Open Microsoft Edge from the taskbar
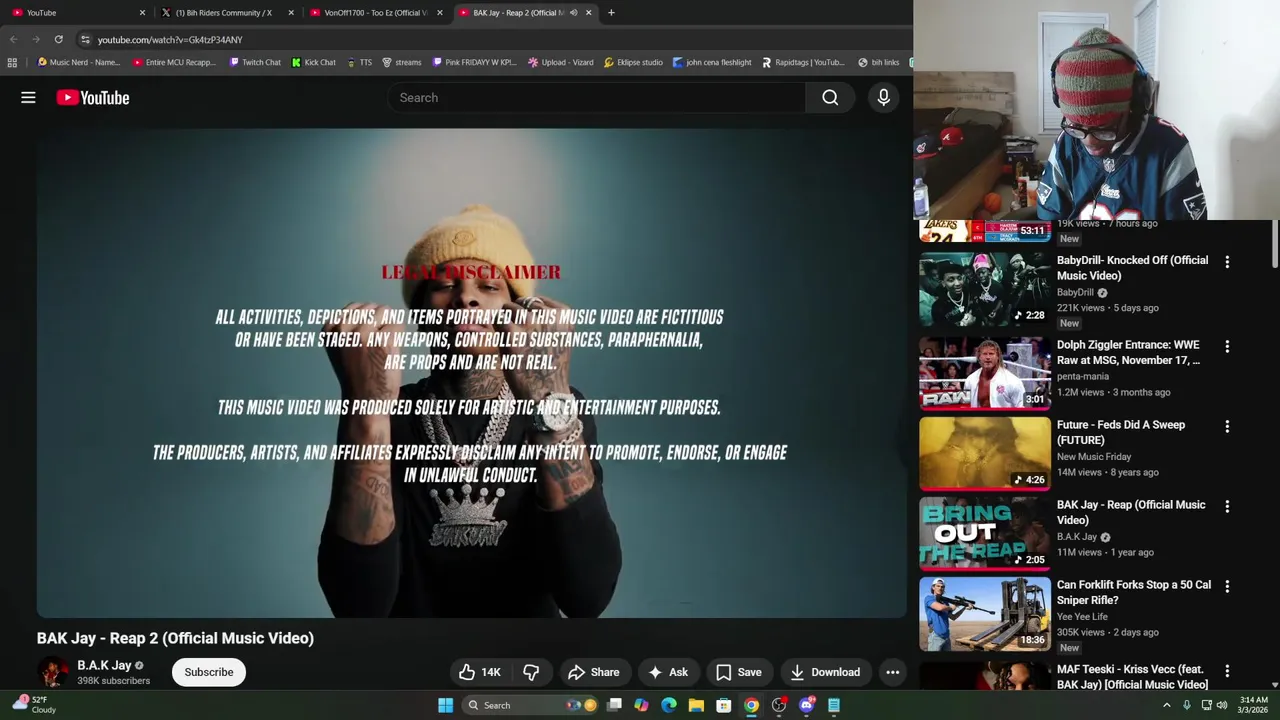Viewport: 1280px width, 720px height. (669, 705)
